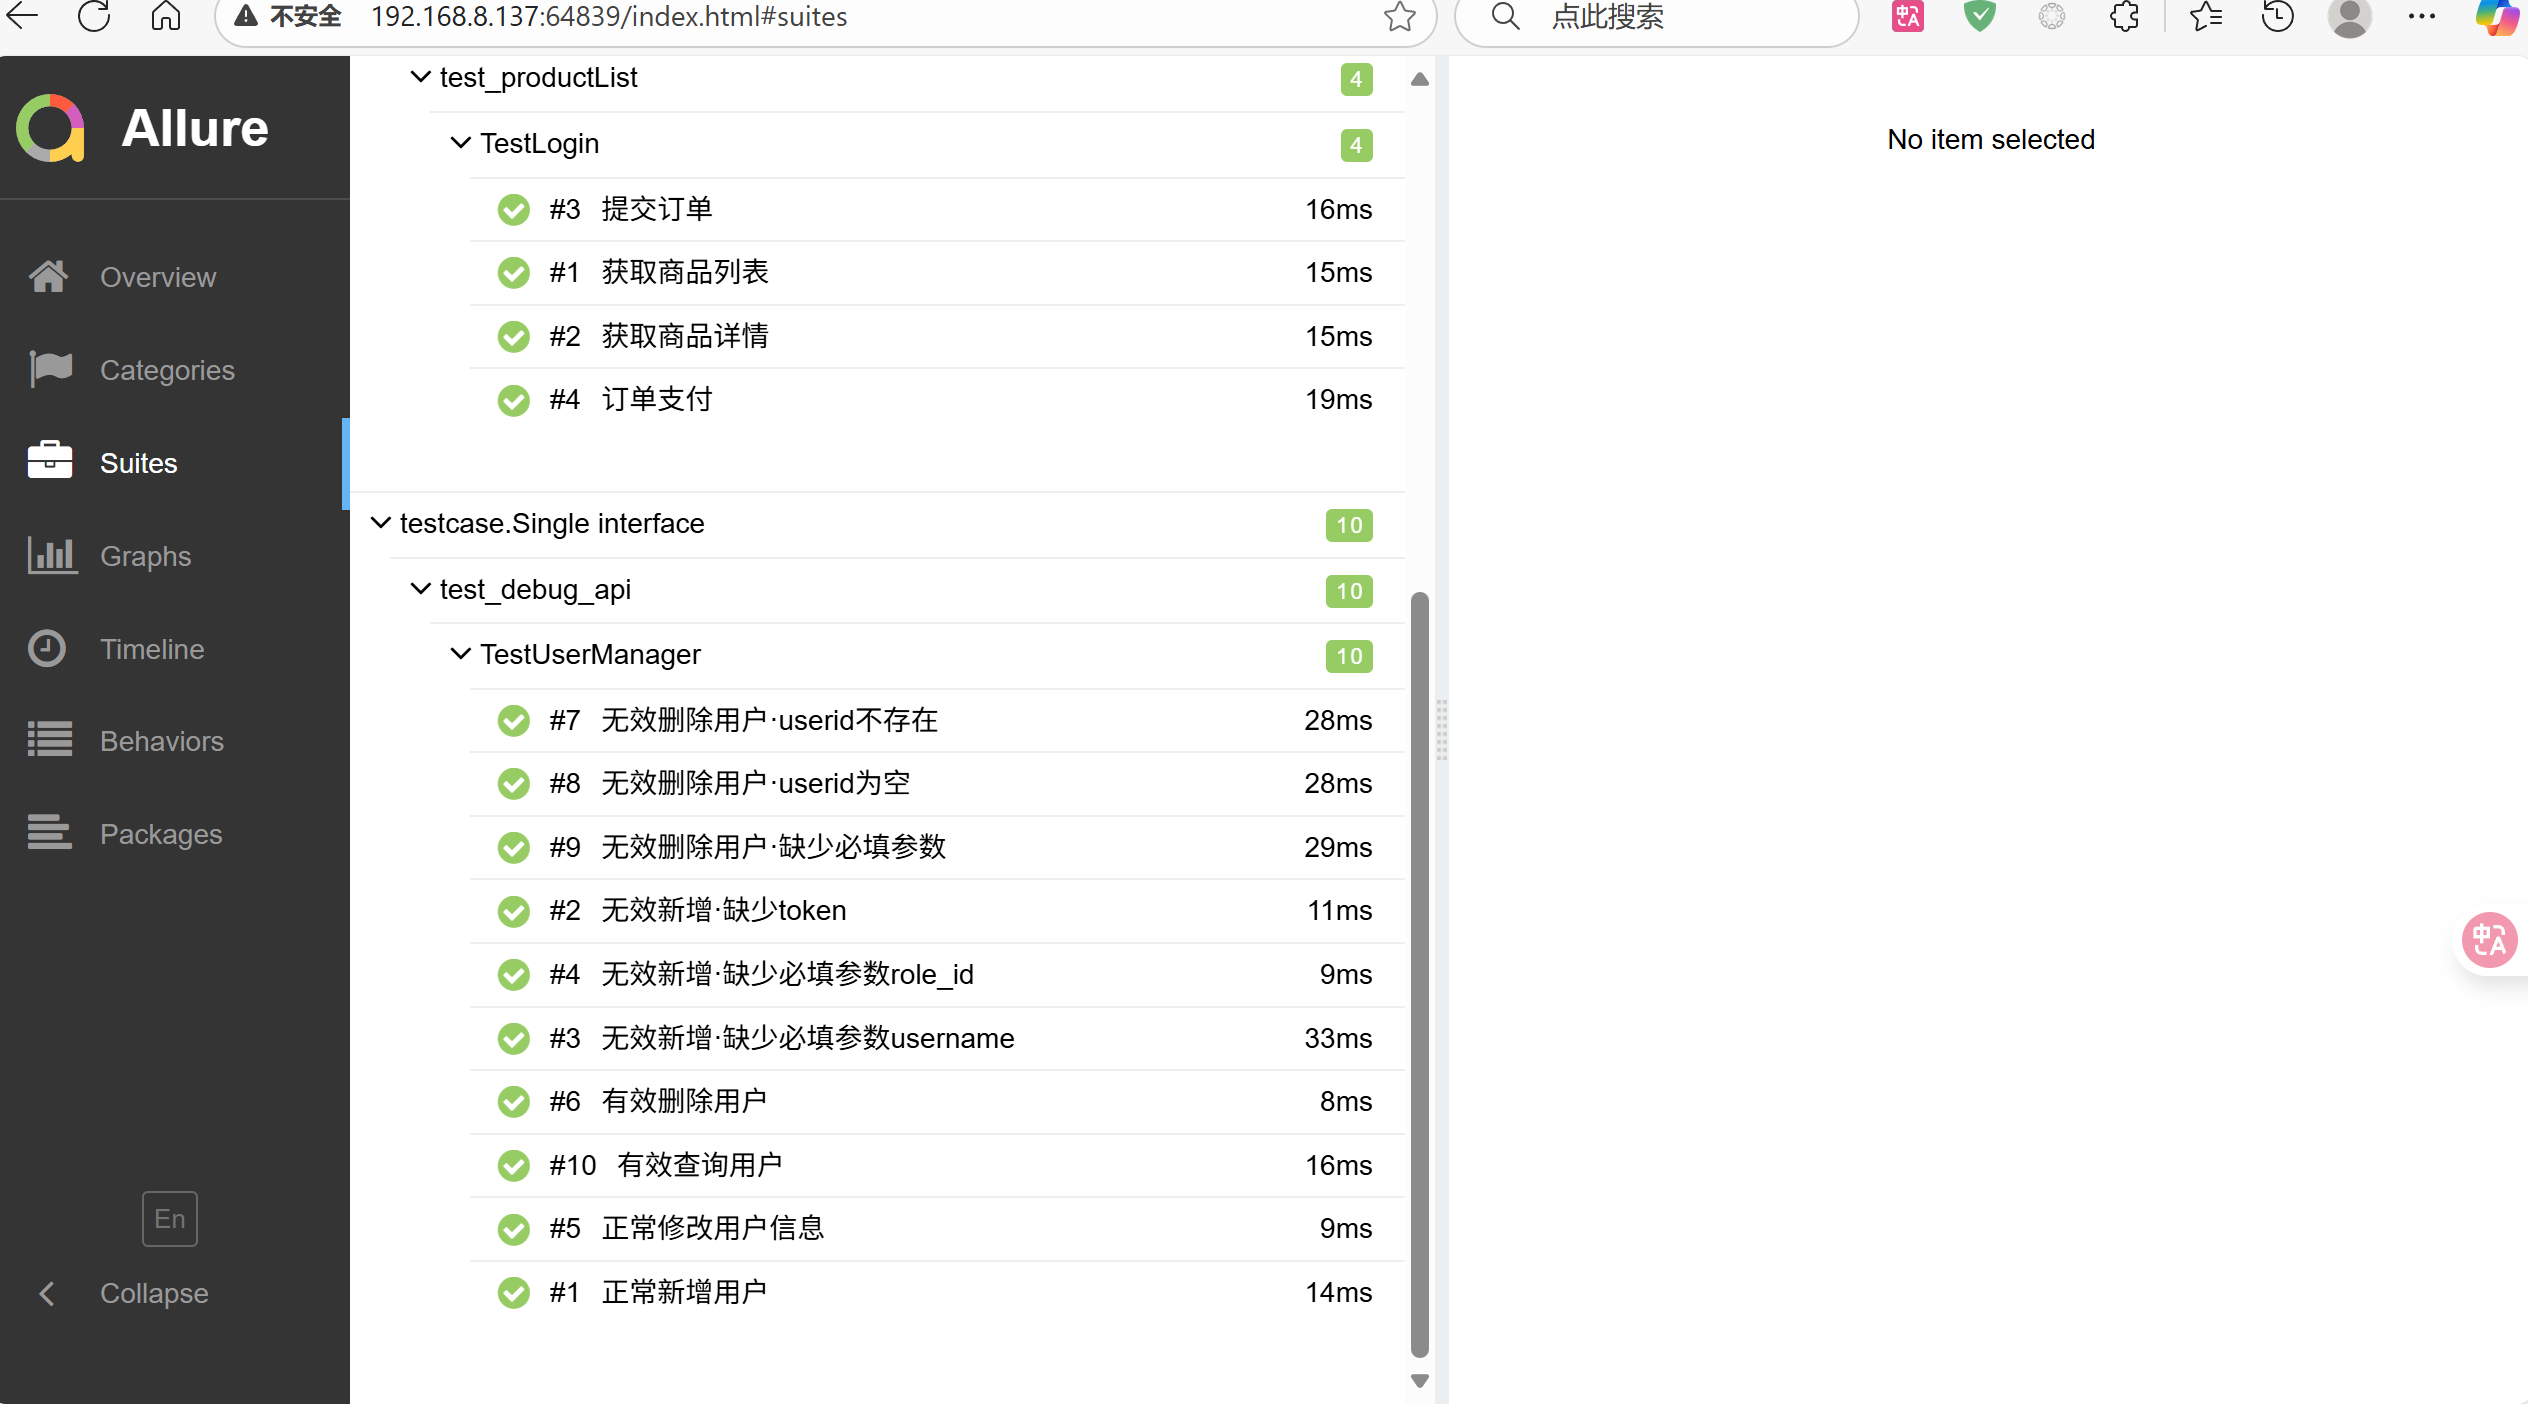Image resolution: width=2528 pixels, height=1404 pixels.
Task: Open the Timeline clock icon
Action: [47, 648]
